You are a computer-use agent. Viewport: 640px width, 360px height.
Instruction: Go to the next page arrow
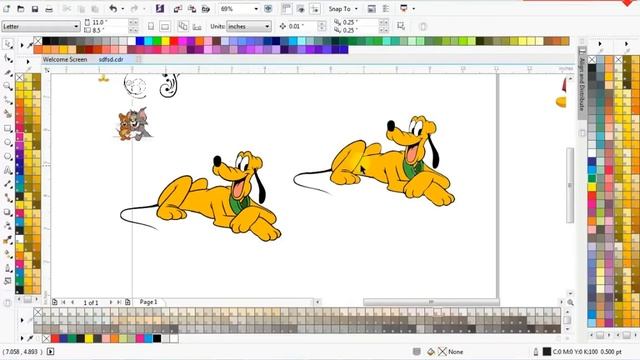110,302
